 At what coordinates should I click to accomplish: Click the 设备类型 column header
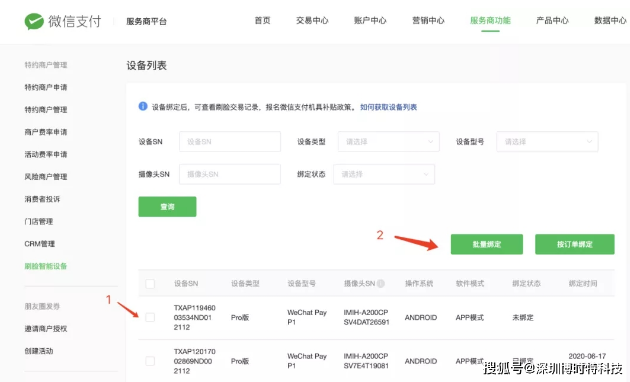click(245, 284)
